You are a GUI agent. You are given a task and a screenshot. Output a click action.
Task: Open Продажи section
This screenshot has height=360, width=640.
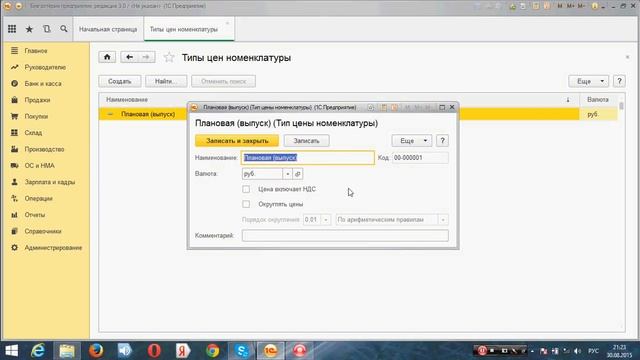(37, 100)
